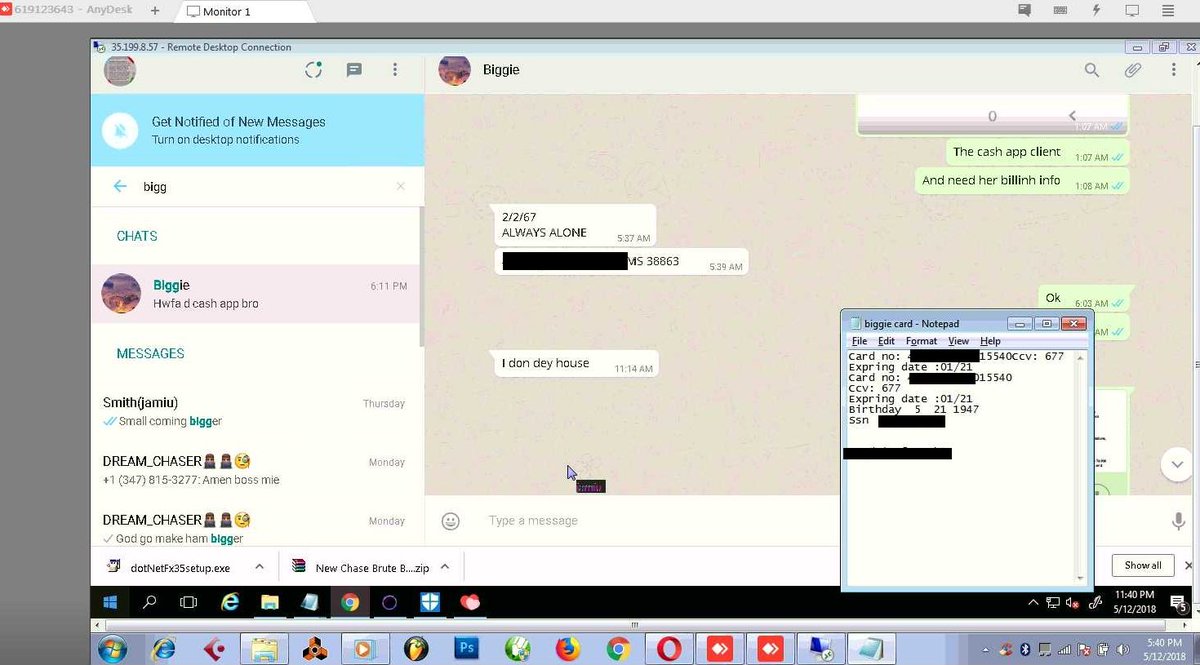The height and width of the screenshot is (665, 1200).
Task: Open Notepad Format menu
Action: pyautogui.click(x=921, y=341)
